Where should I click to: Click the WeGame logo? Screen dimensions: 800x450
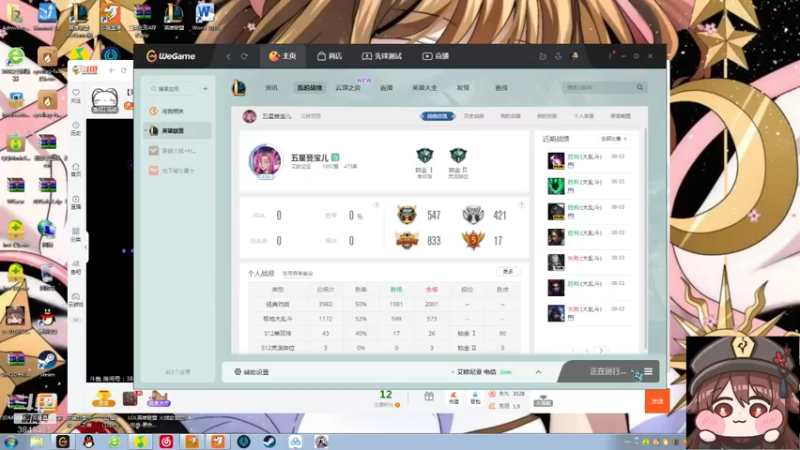pos(171,56)
